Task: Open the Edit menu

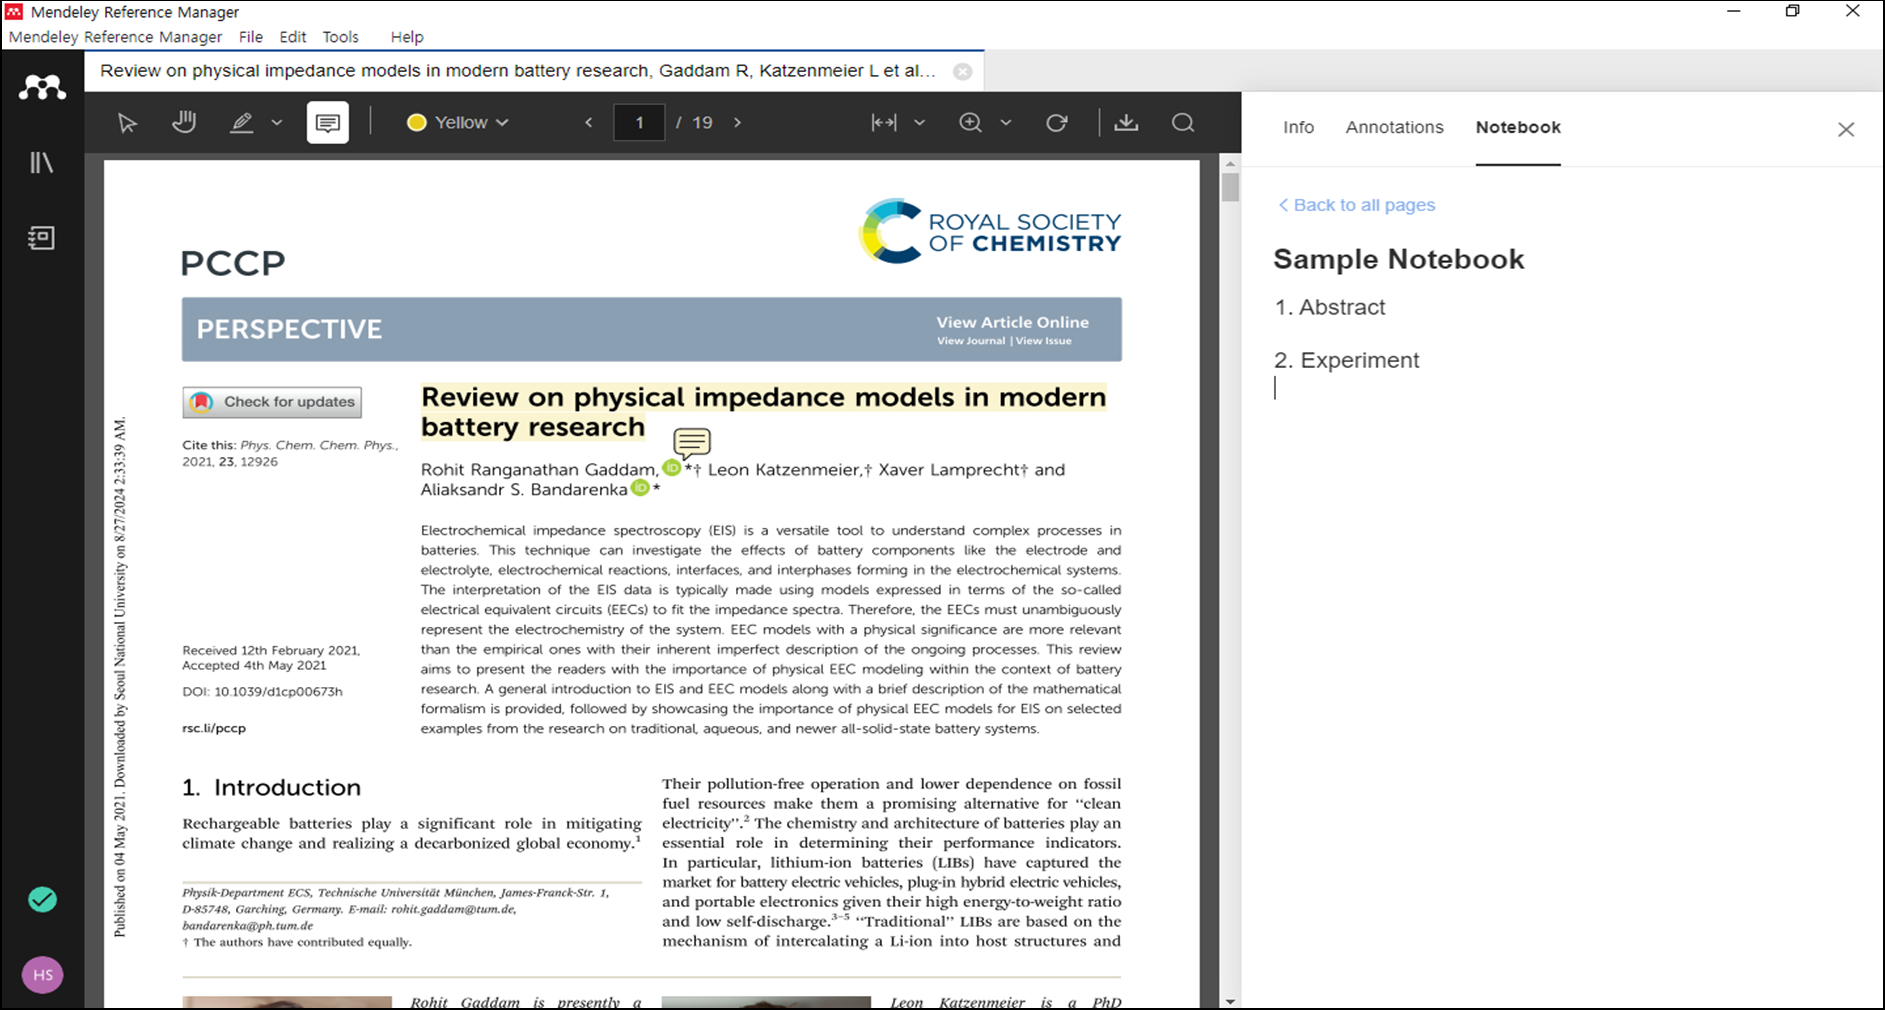Action: pos(293,37)
